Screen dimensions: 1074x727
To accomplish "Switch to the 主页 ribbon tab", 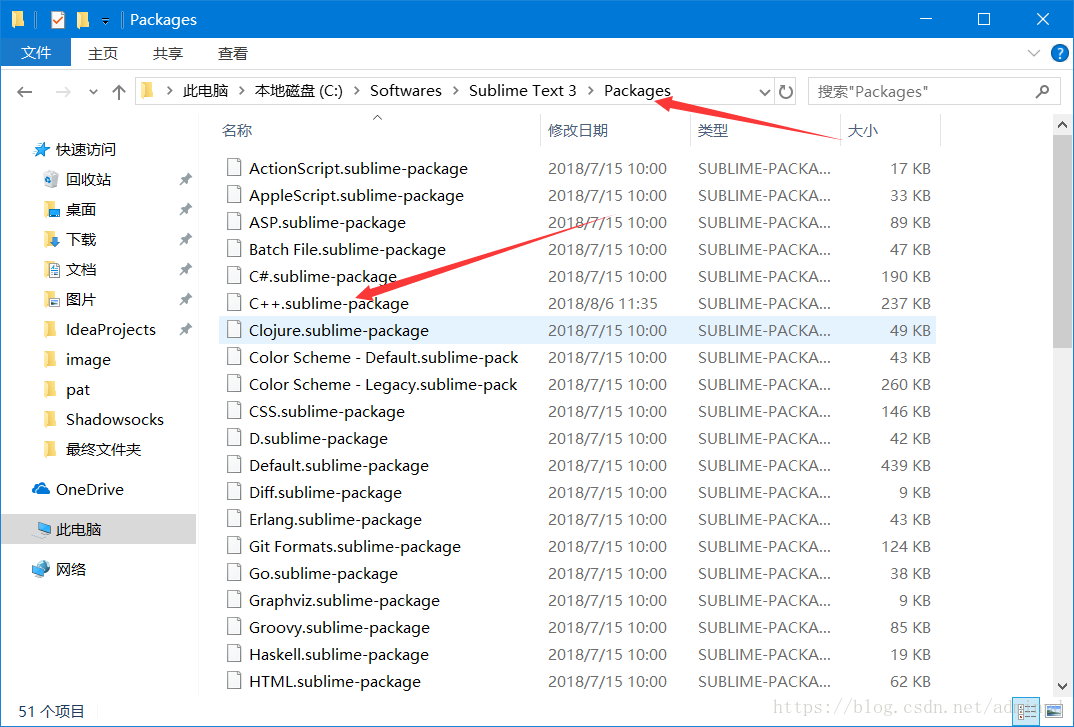I will click(103, 53).
